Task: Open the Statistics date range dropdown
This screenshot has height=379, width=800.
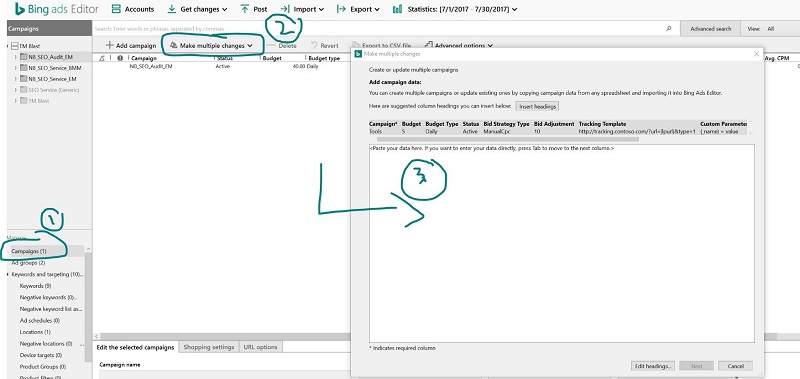Action: pos(455,9)
